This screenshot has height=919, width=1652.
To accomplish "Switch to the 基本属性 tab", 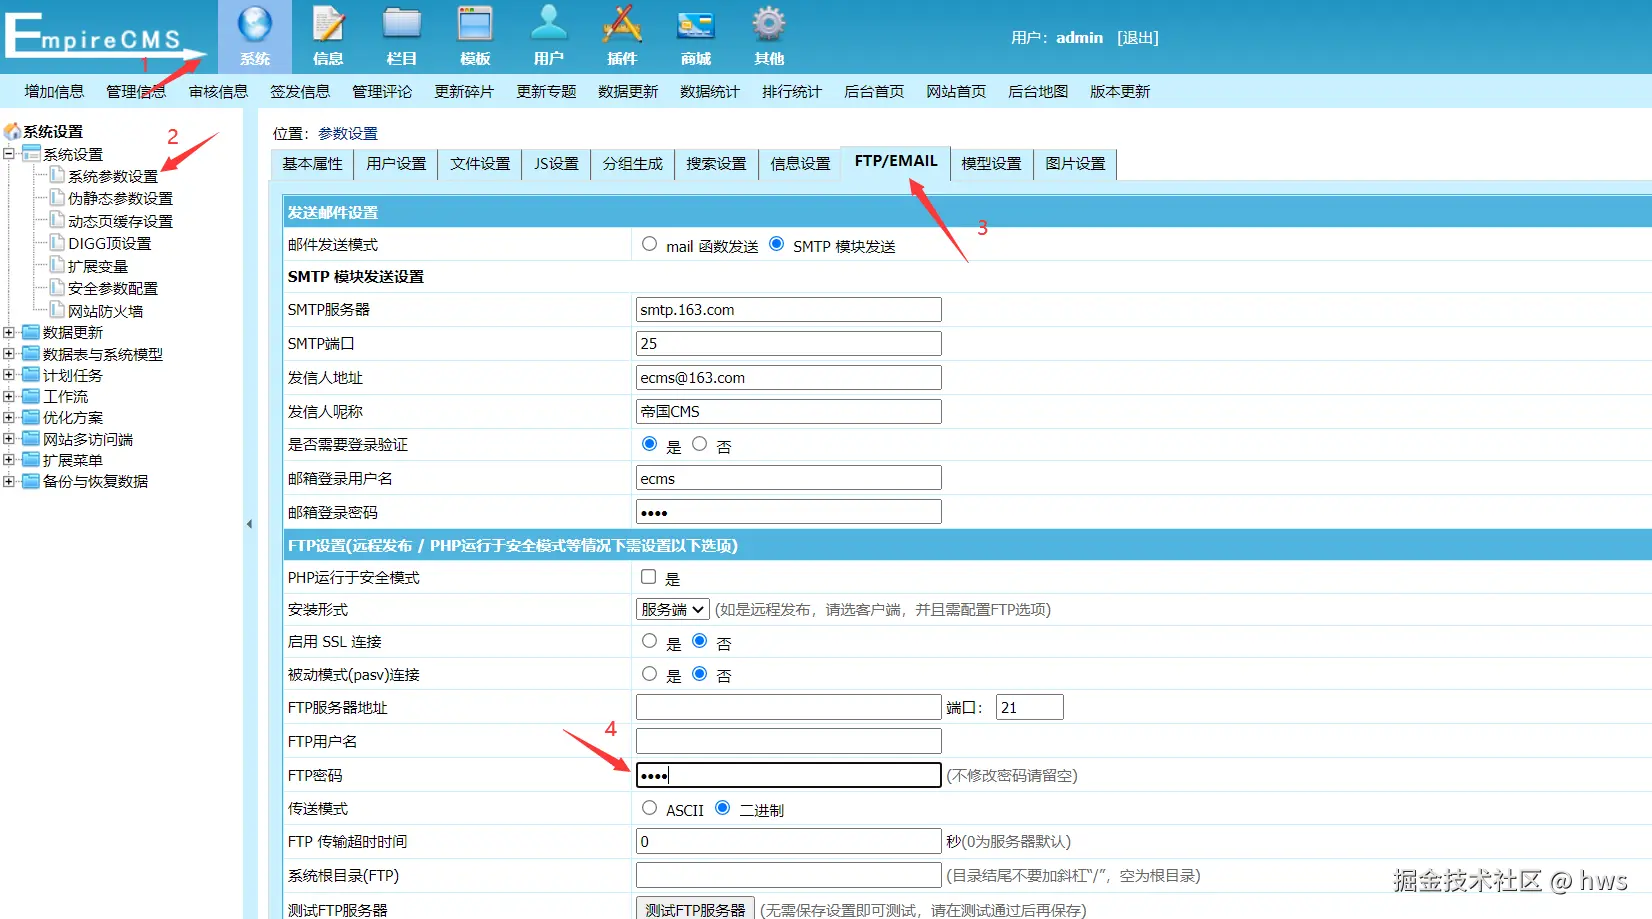I will pos(312,164).
